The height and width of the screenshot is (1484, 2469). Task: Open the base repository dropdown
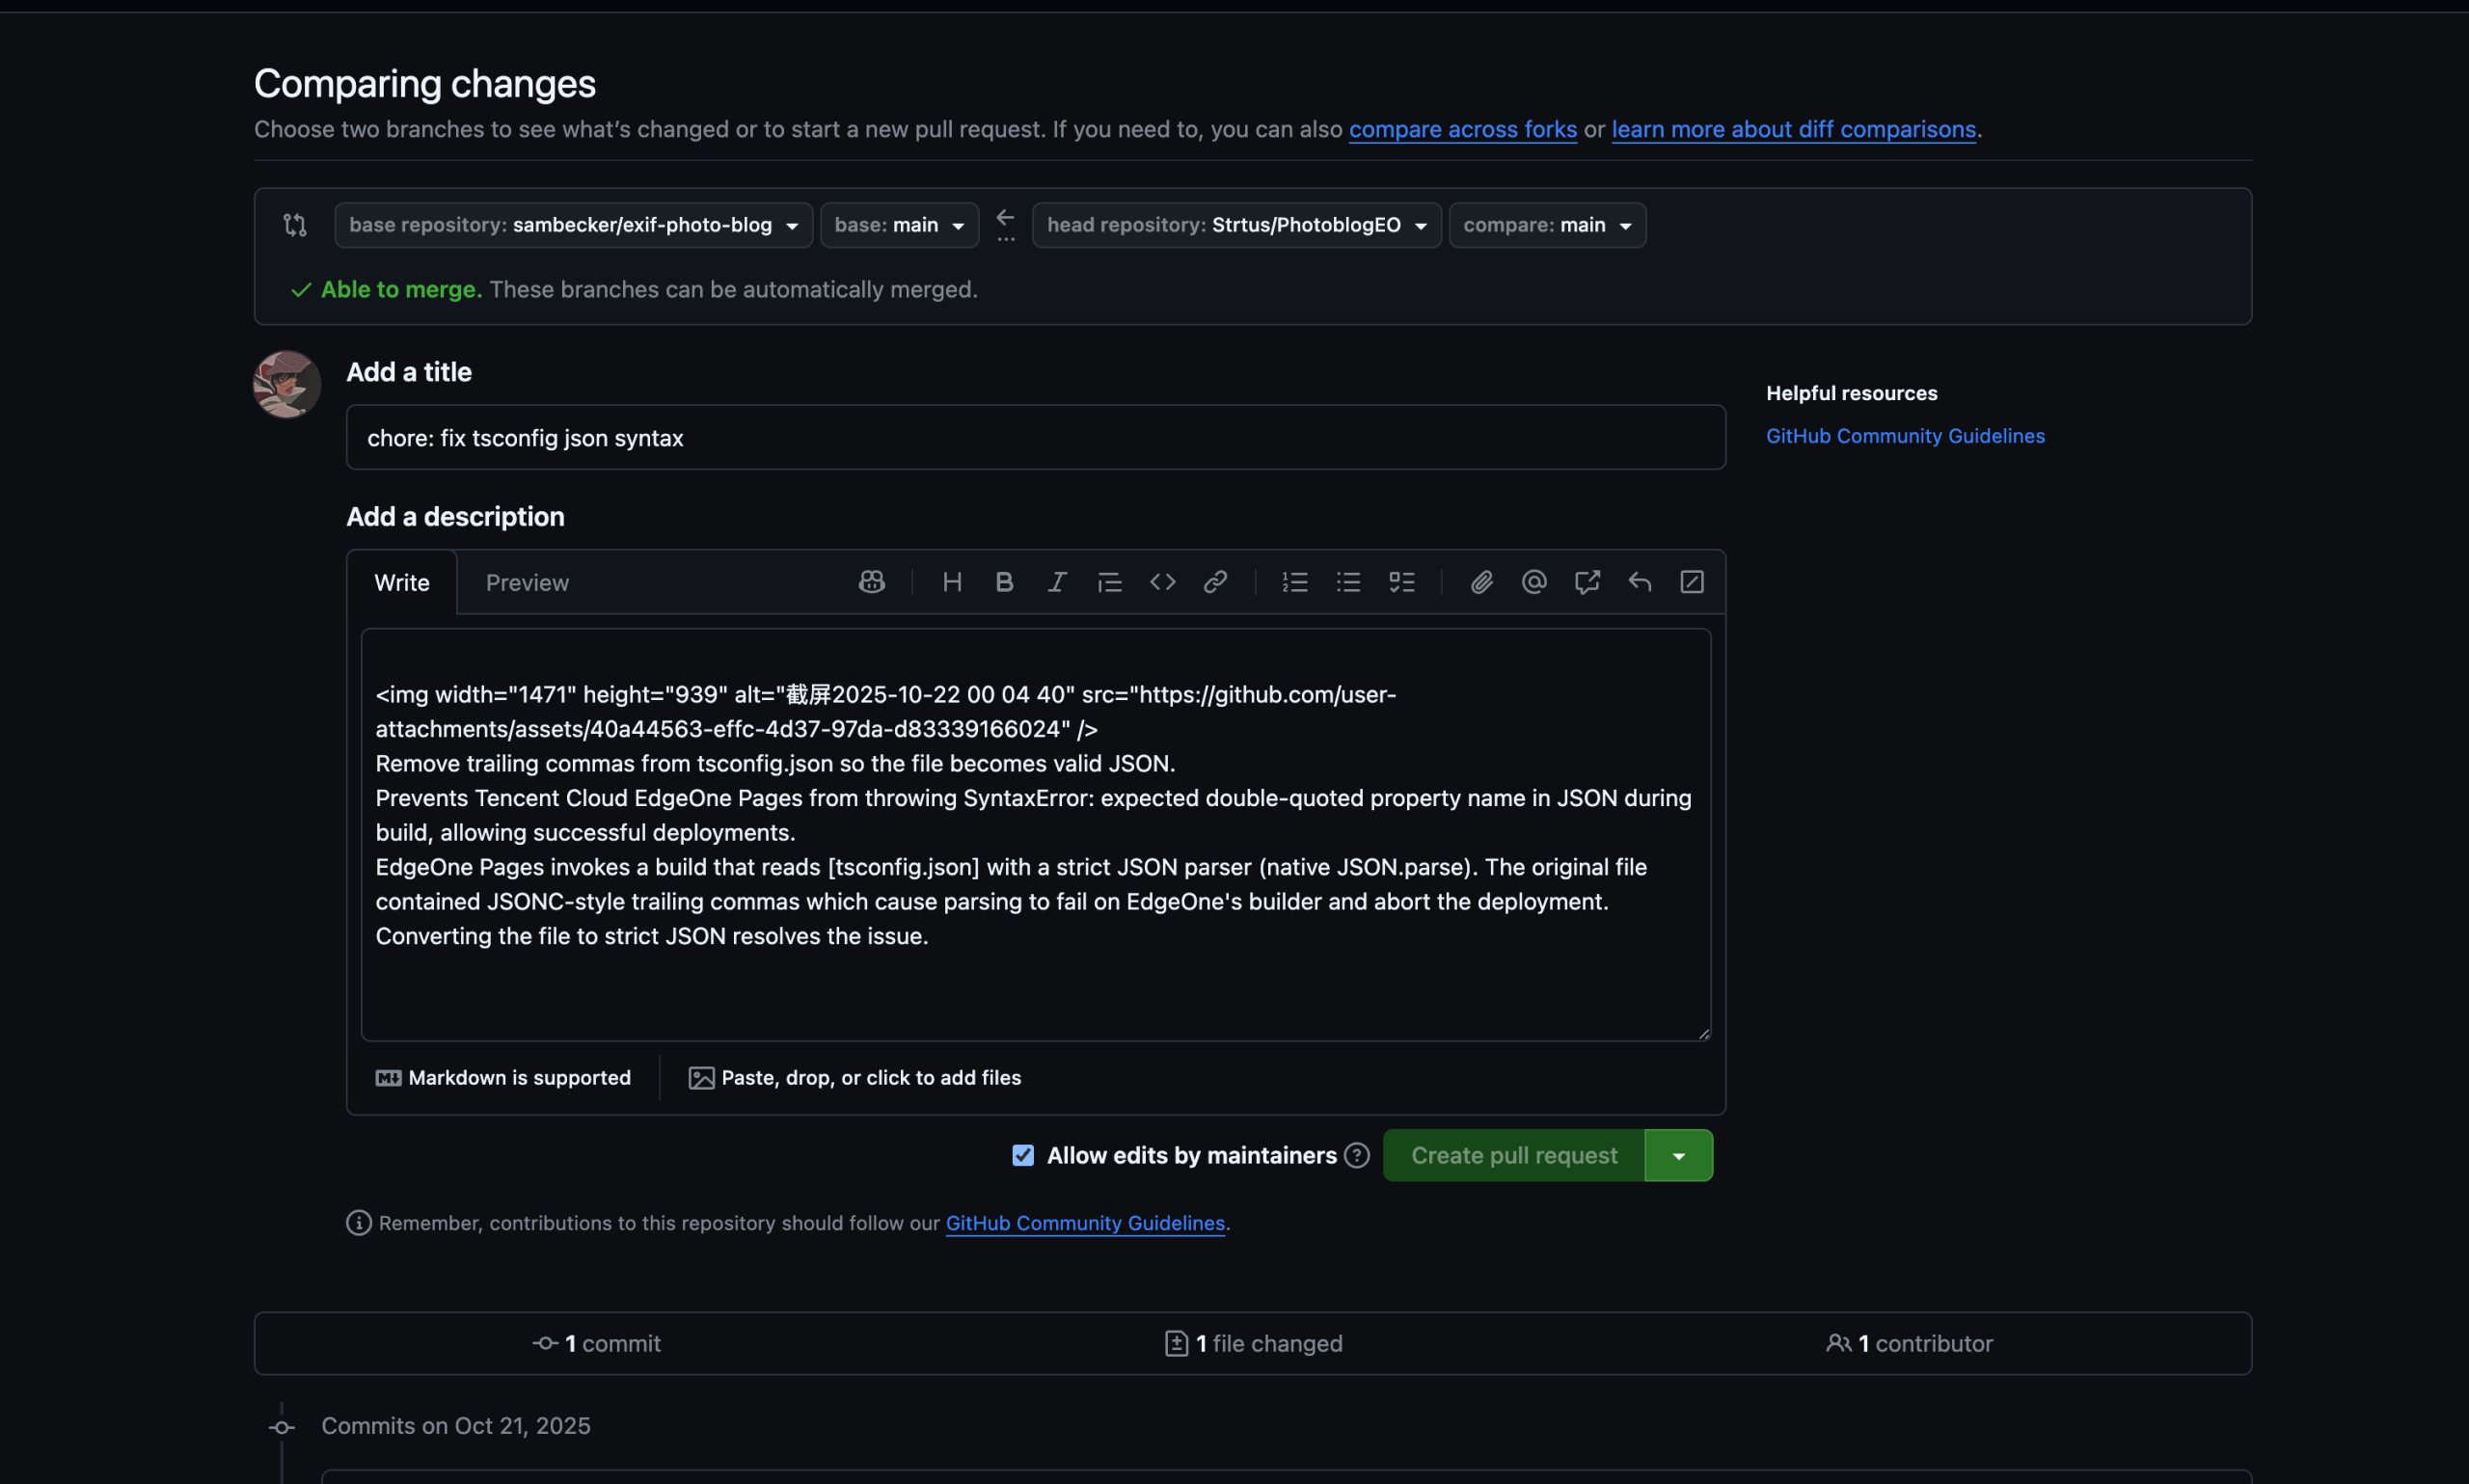[x=573, y=225]
